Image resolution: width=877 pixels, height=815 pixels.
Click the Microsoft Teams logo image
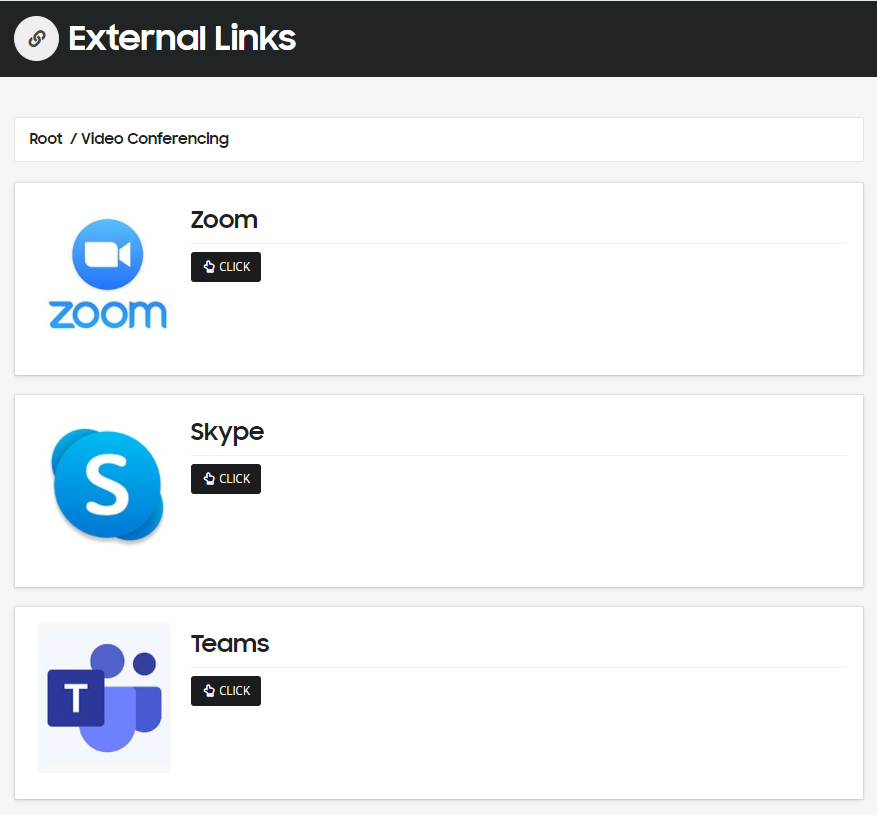[105, 698]
